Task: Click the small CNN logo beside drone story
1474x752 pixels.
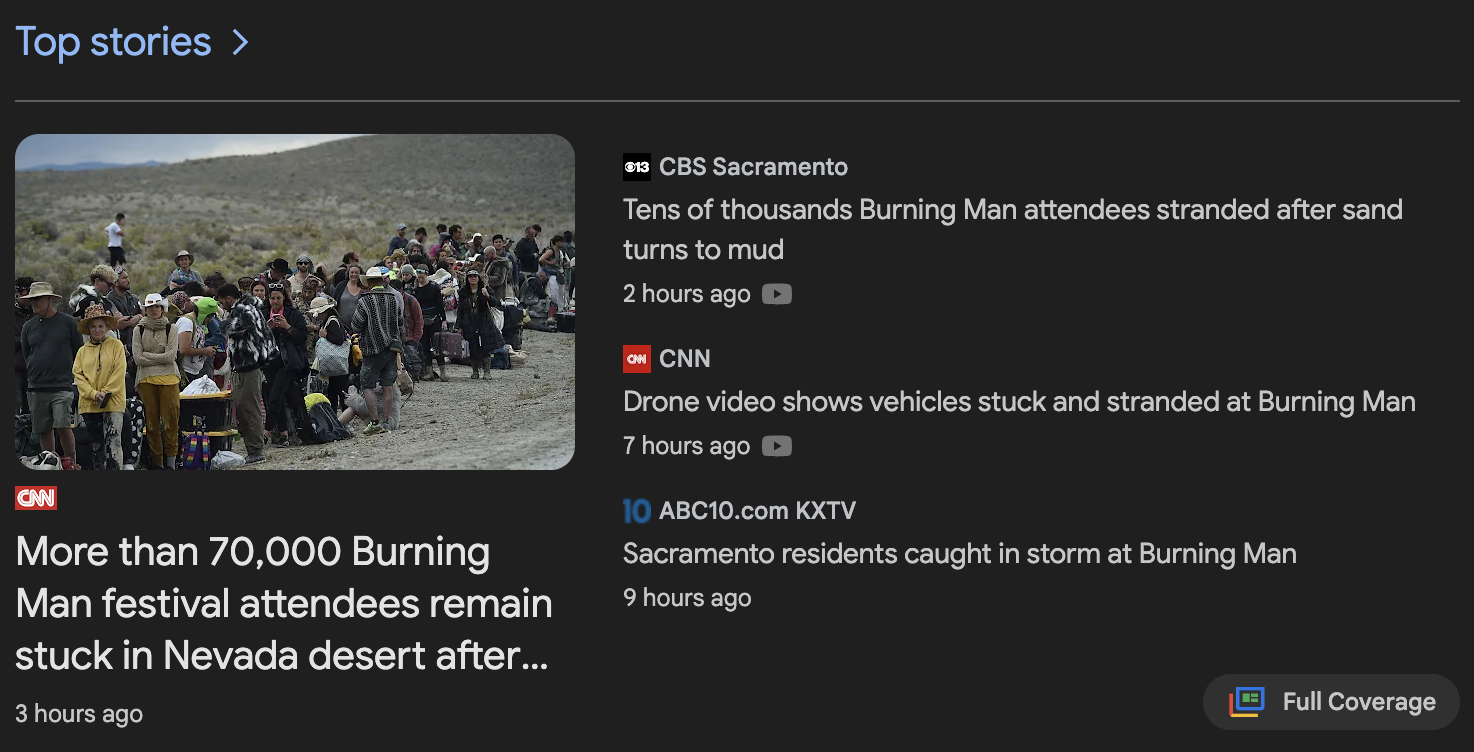Action: pos(636,359)
